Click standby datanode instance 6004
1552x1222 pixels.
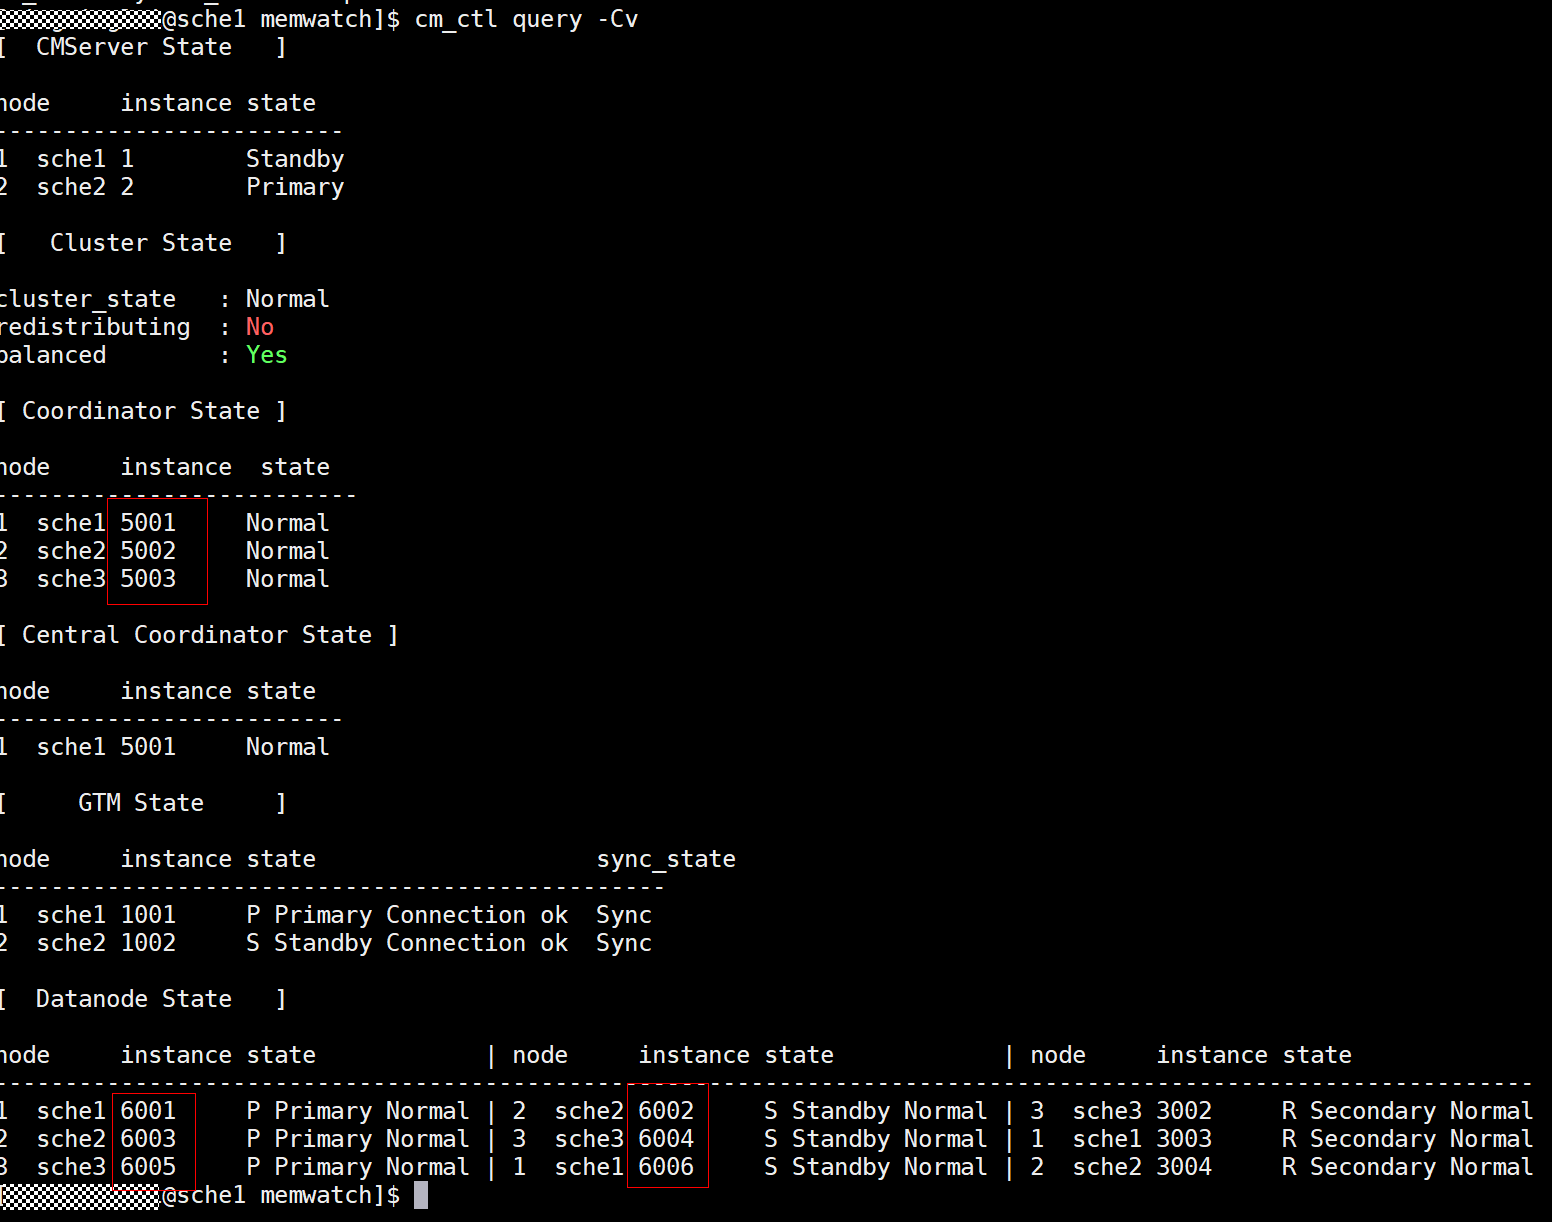(x=666, y=1139)
